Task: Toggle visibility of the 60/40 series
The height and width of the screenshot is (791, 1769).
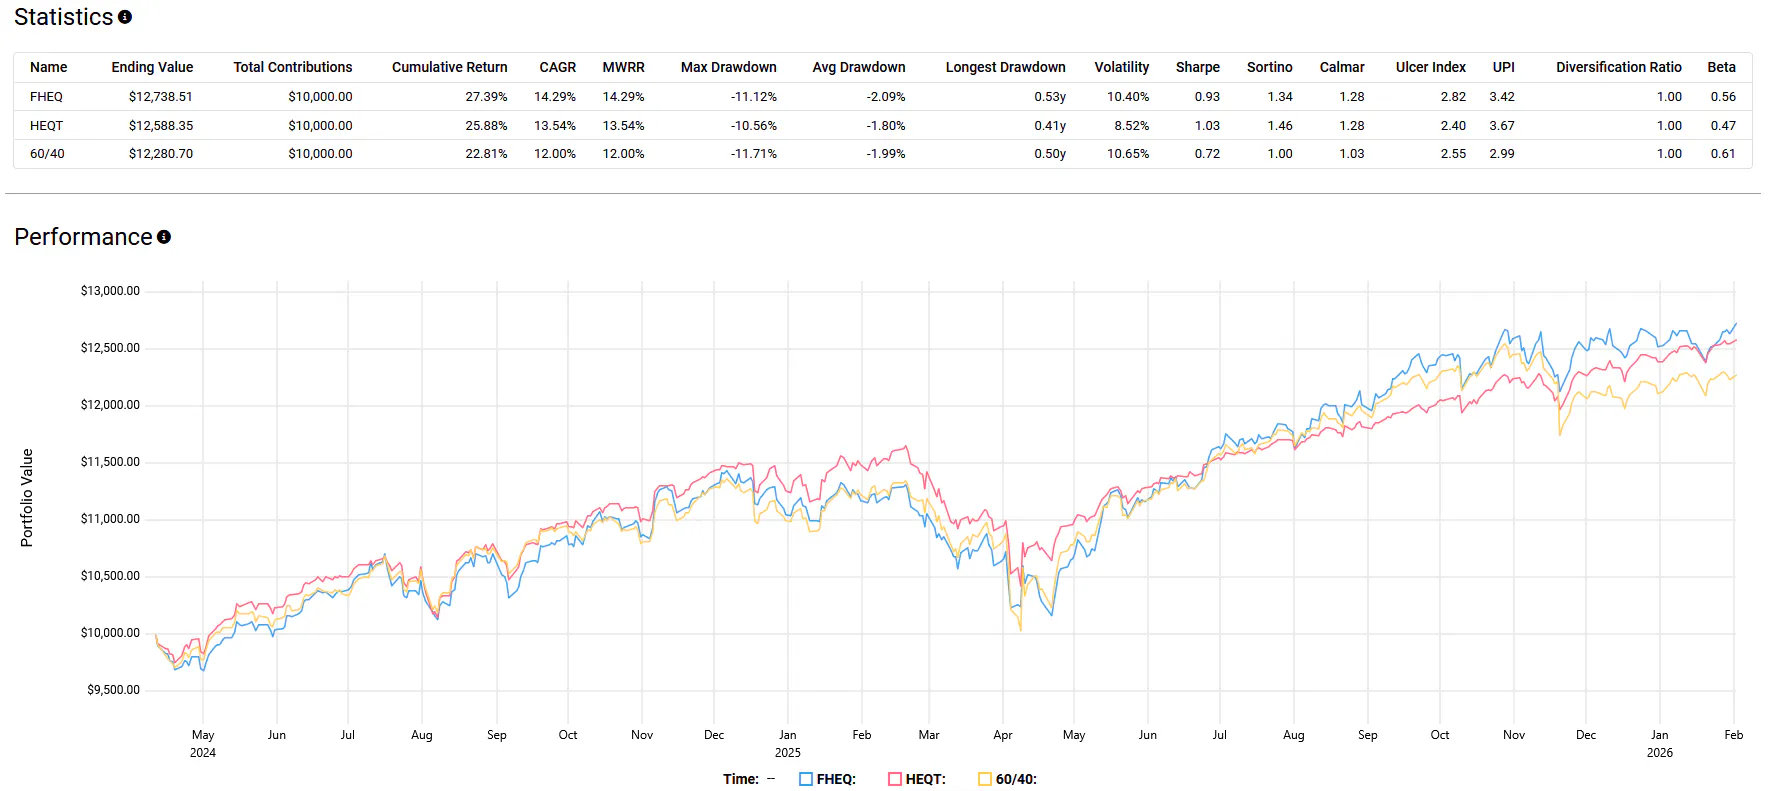Action: click(x=1016, y=778)
